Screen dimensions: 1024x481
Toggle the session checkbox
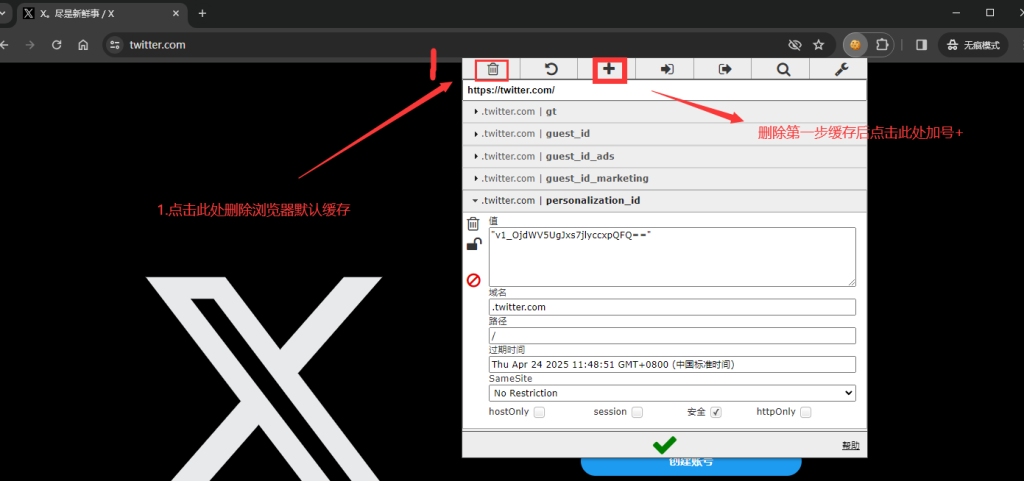(637, 412)
